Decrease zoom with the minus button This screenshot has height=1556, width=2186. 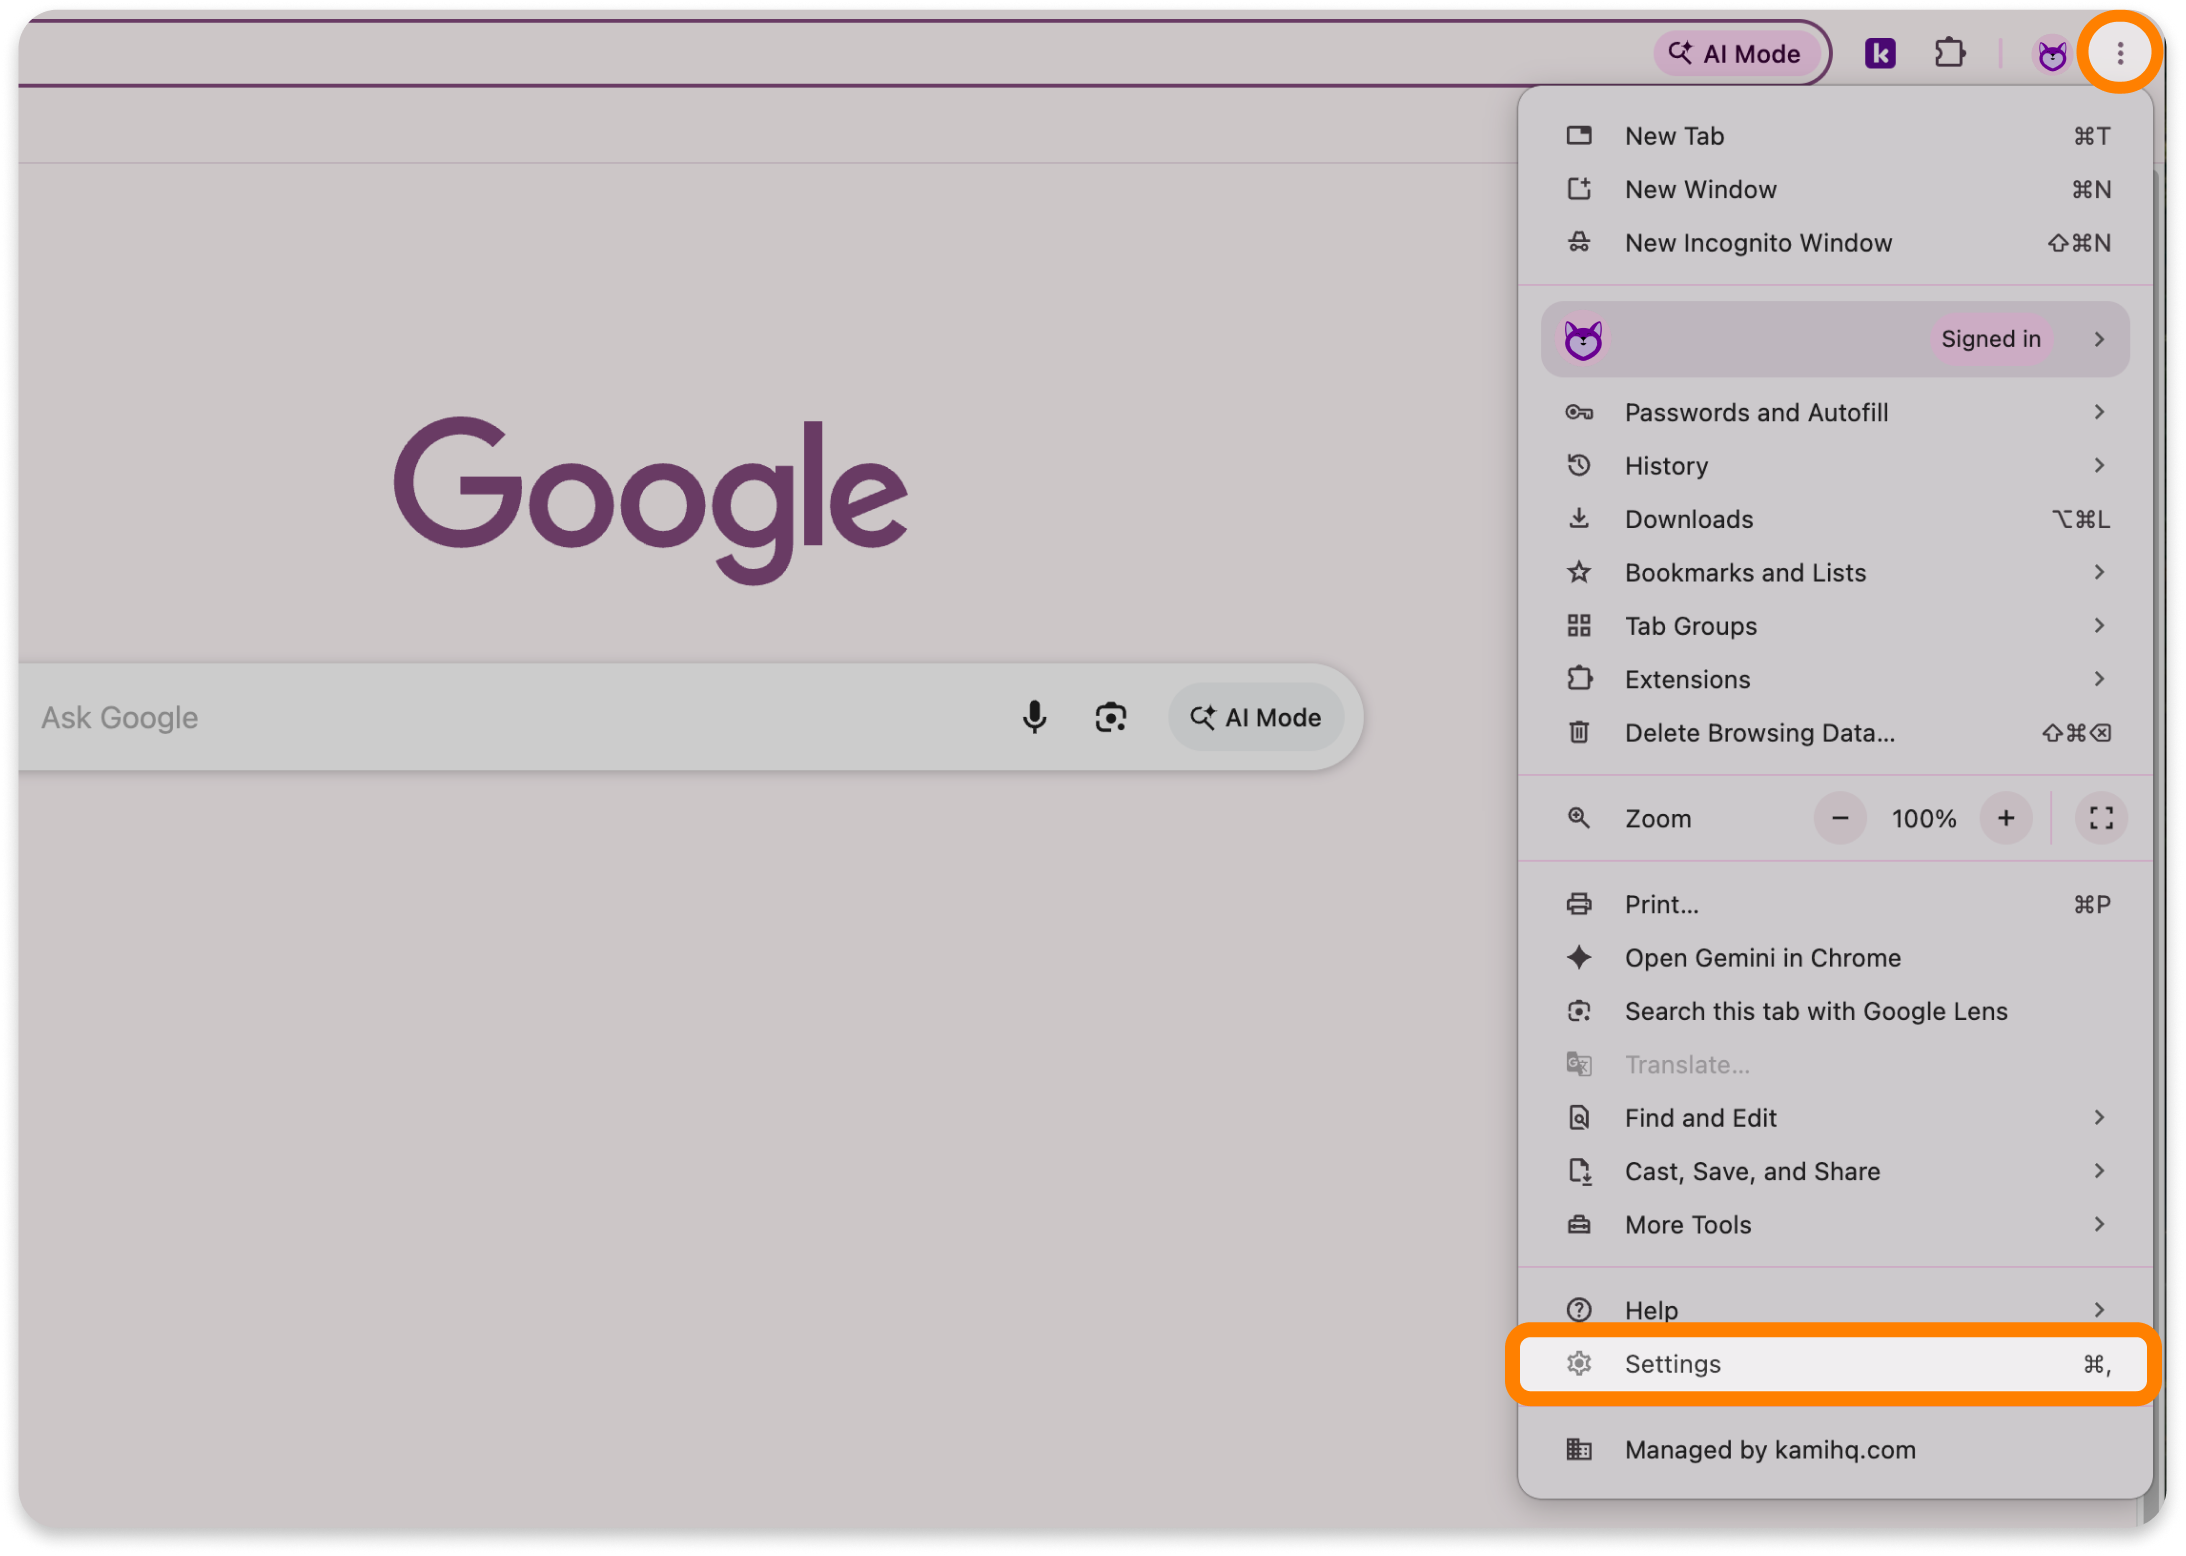point(1839,818)
